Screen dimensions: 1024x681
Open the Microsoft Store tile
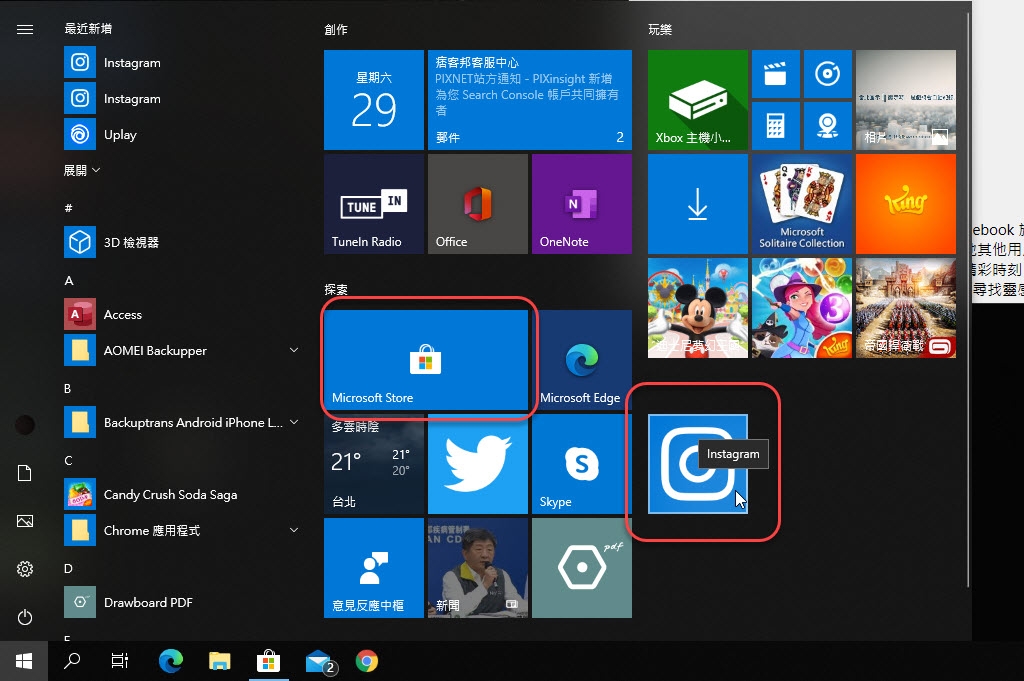coord(426,360)
